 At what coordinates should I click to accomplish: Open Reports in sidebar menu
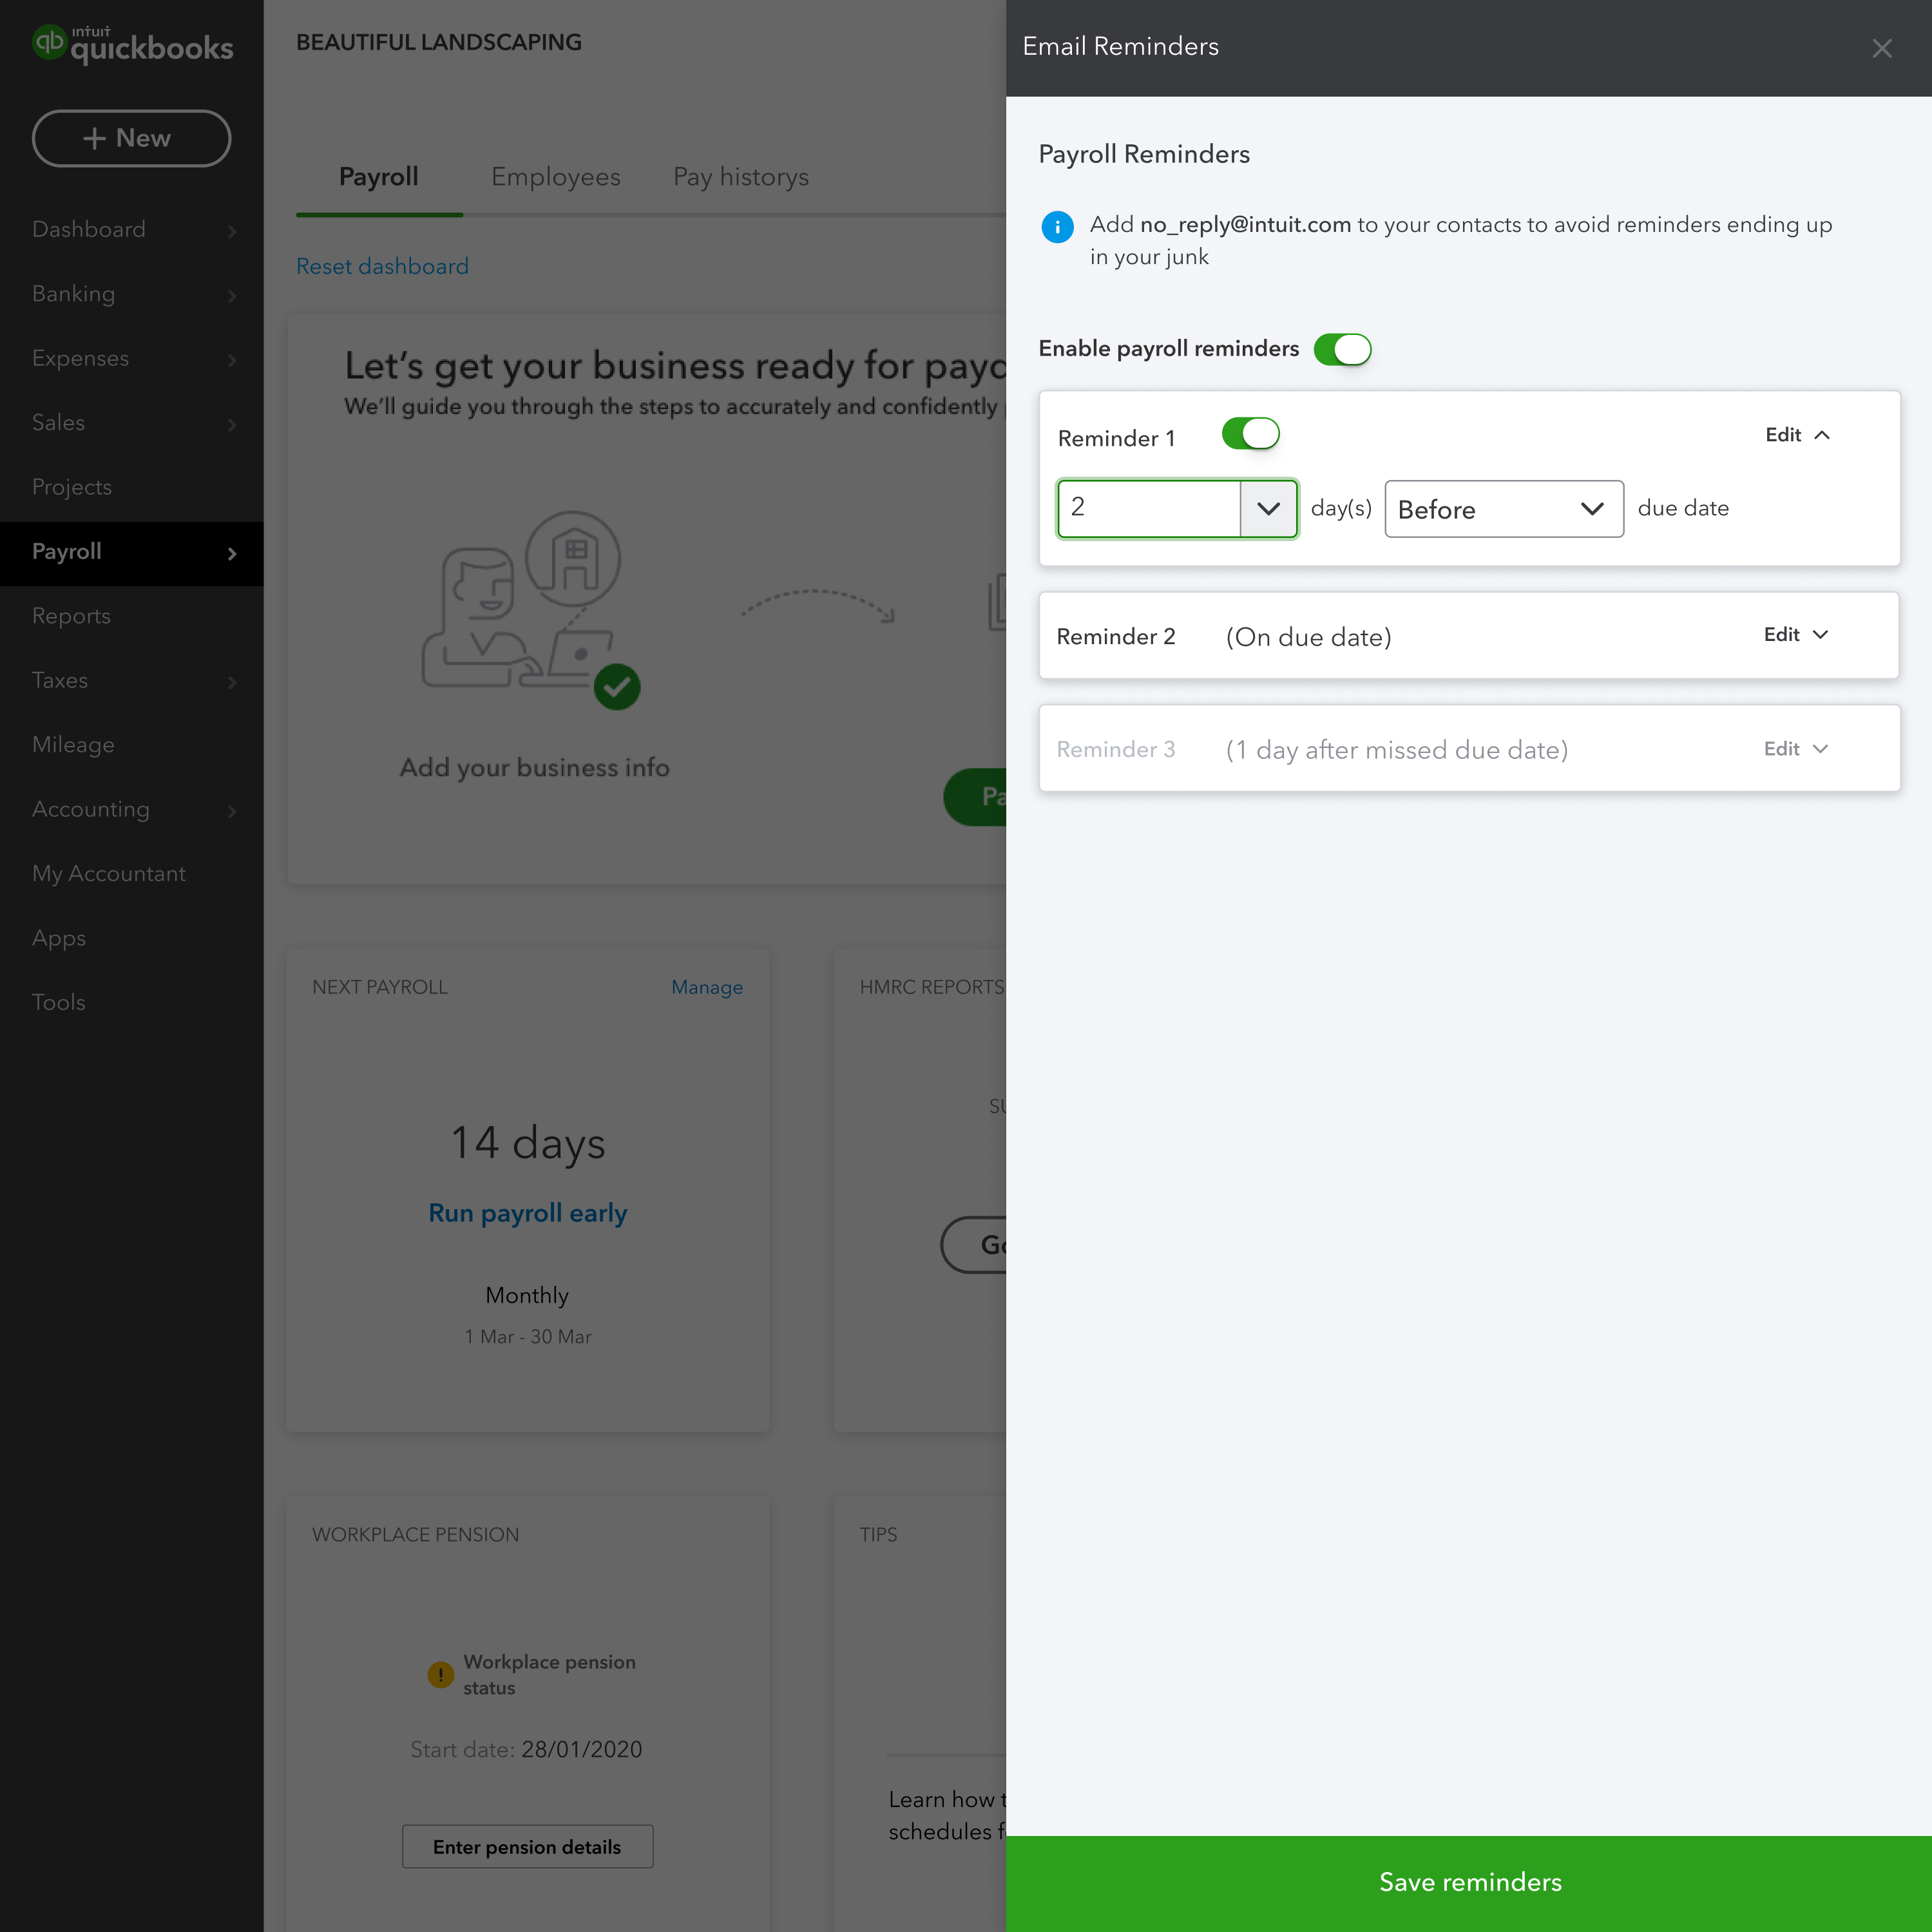click(71, 616)
